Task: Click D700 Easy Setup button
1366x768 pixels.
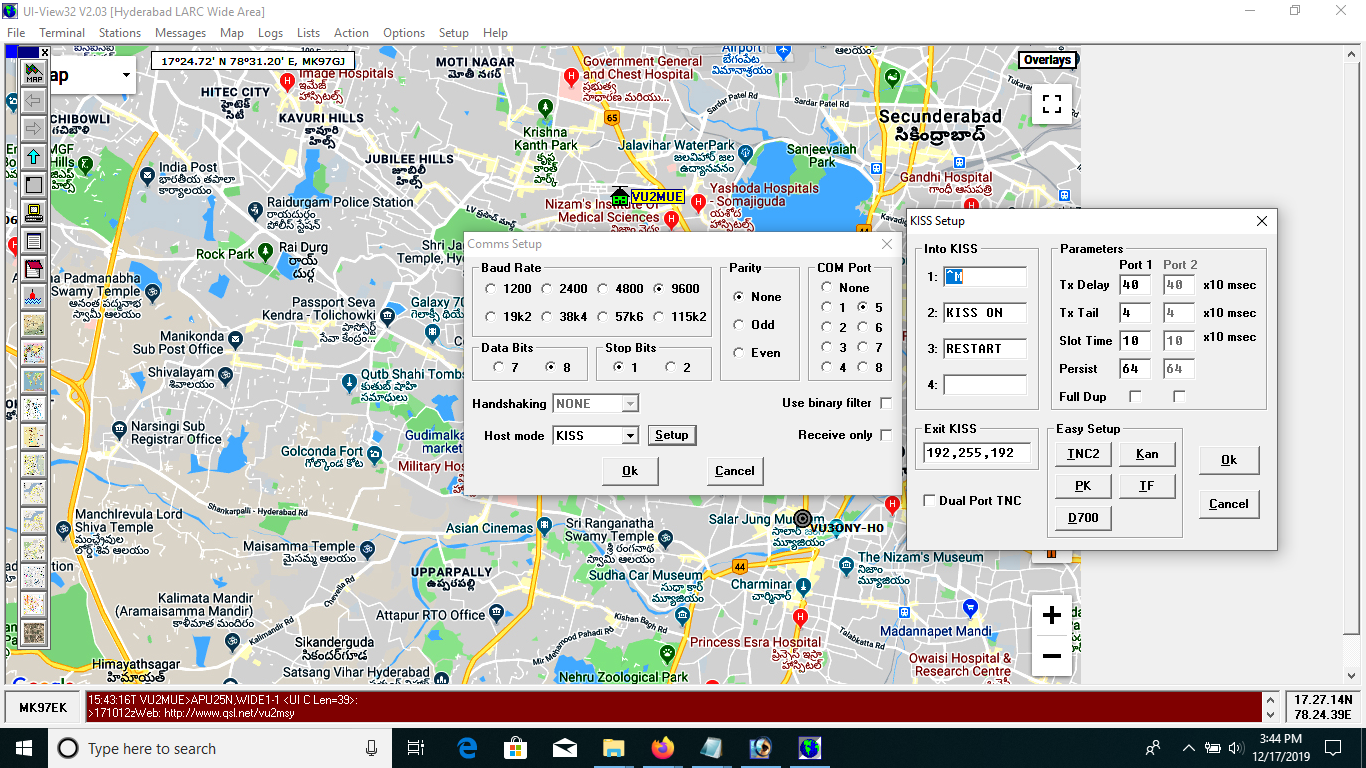Action: click(x=1083, y=518)
